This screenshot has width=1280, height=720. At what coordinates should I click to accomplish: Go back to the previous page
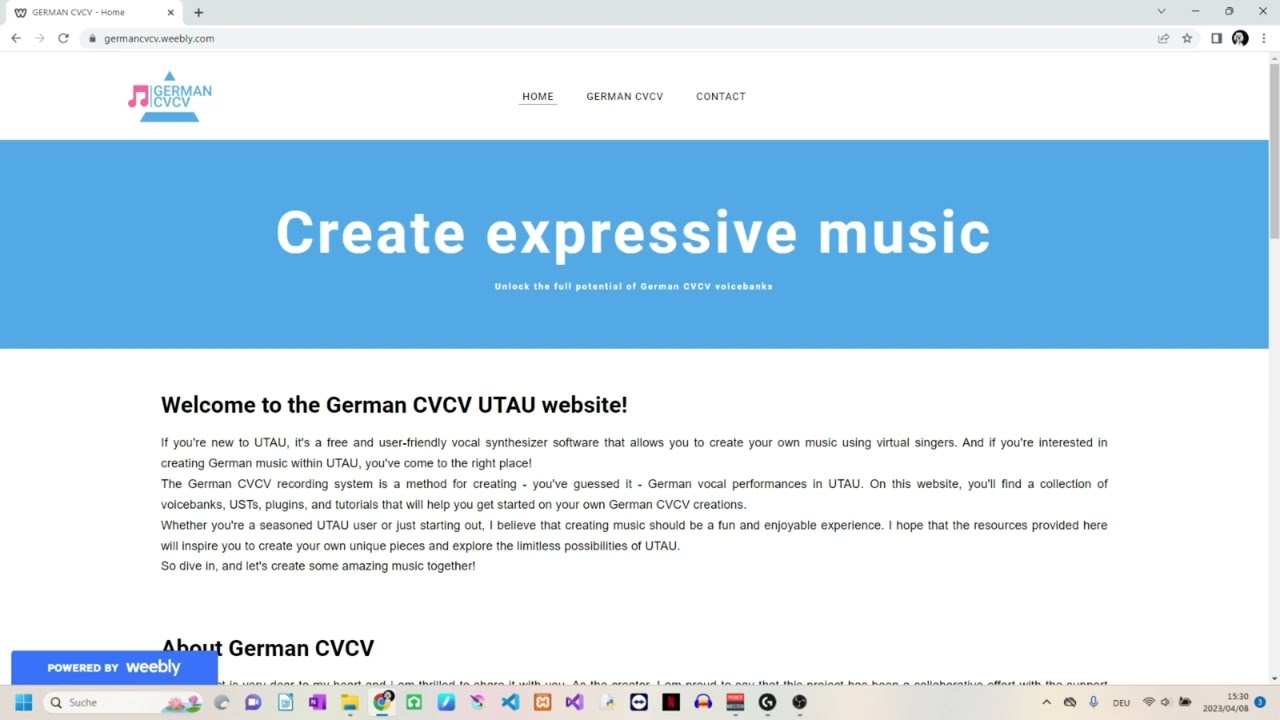click(16, 38)
